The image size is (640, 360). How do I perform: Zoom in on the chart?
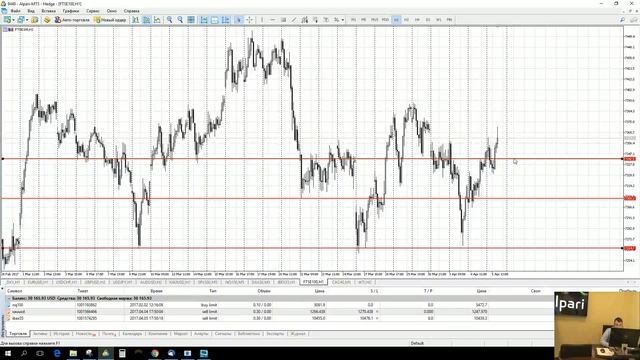pos(169,20)
